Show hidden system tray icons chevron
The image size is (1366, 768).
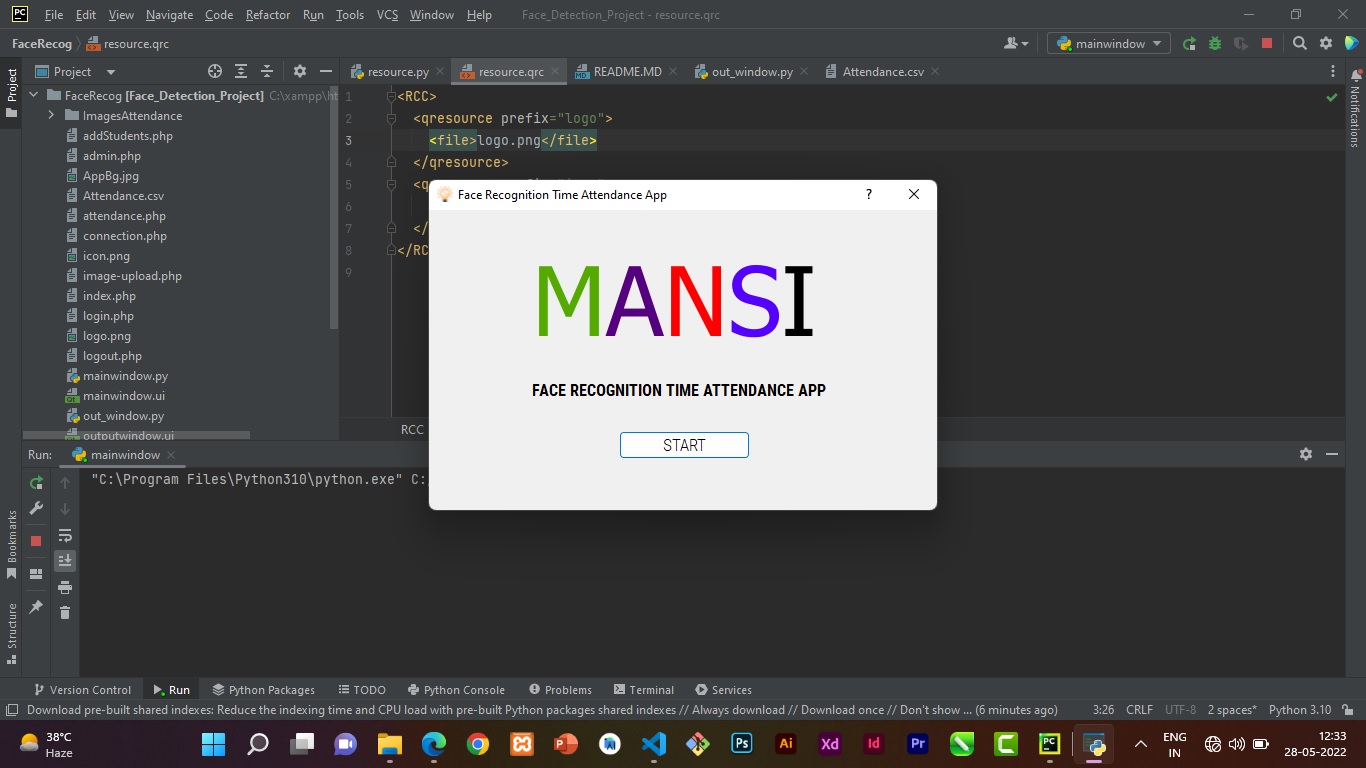1140,744
